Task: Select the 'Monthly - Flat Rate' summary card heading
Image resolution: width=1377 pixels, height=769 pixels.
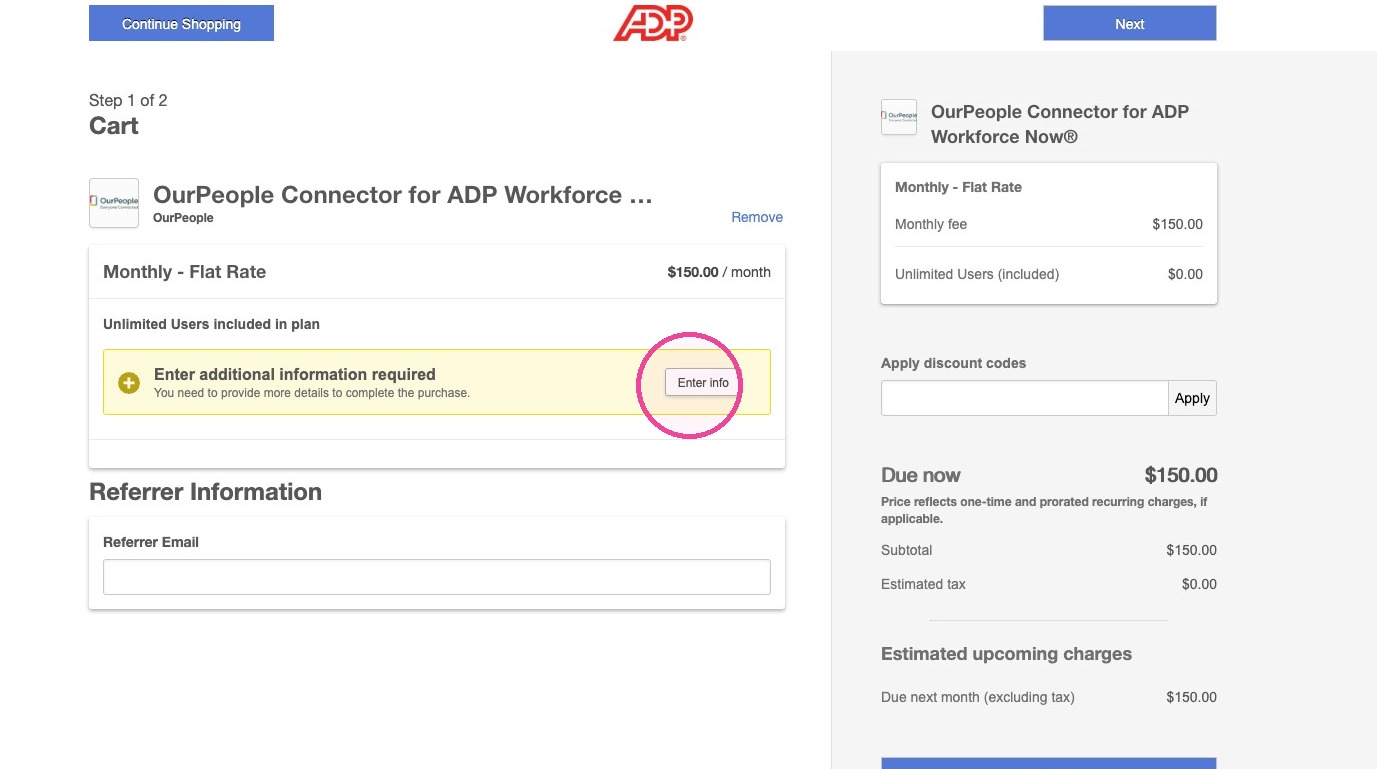Action: pos(959,187)
